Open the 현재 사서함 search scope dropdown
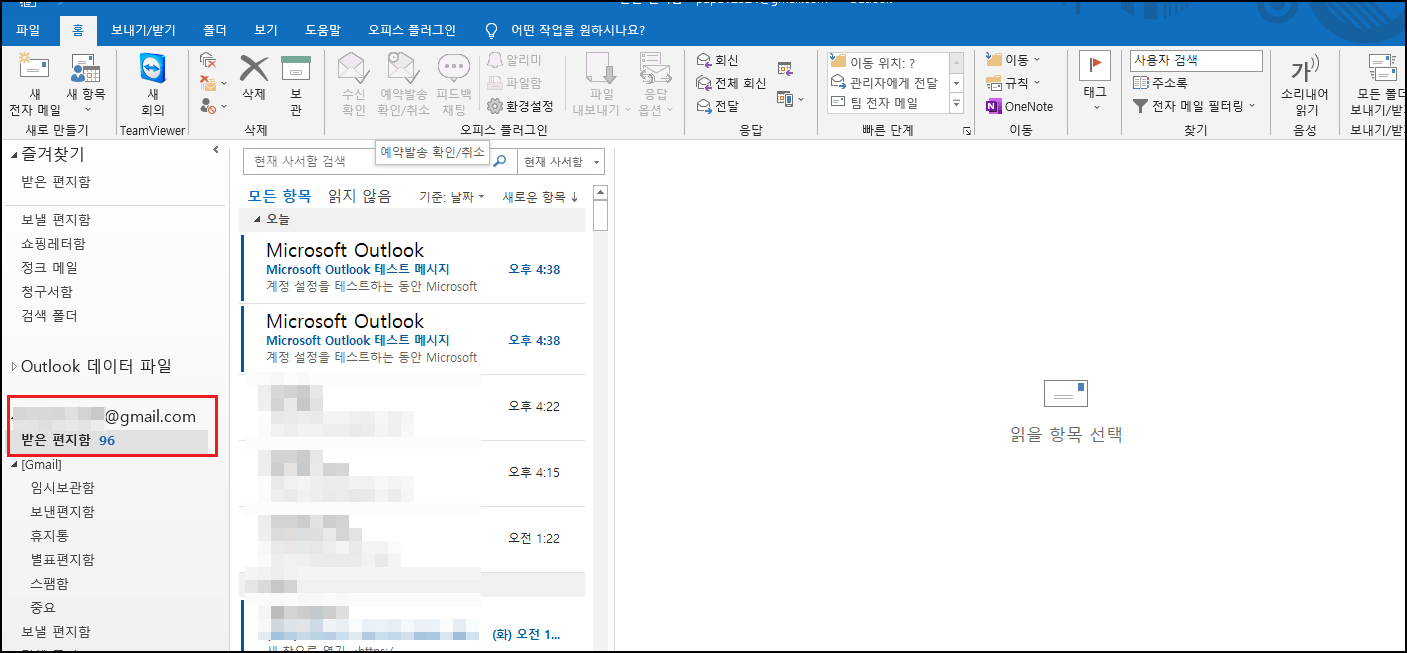The height and width of the screenshot is (653, 1407). [561, 161]
